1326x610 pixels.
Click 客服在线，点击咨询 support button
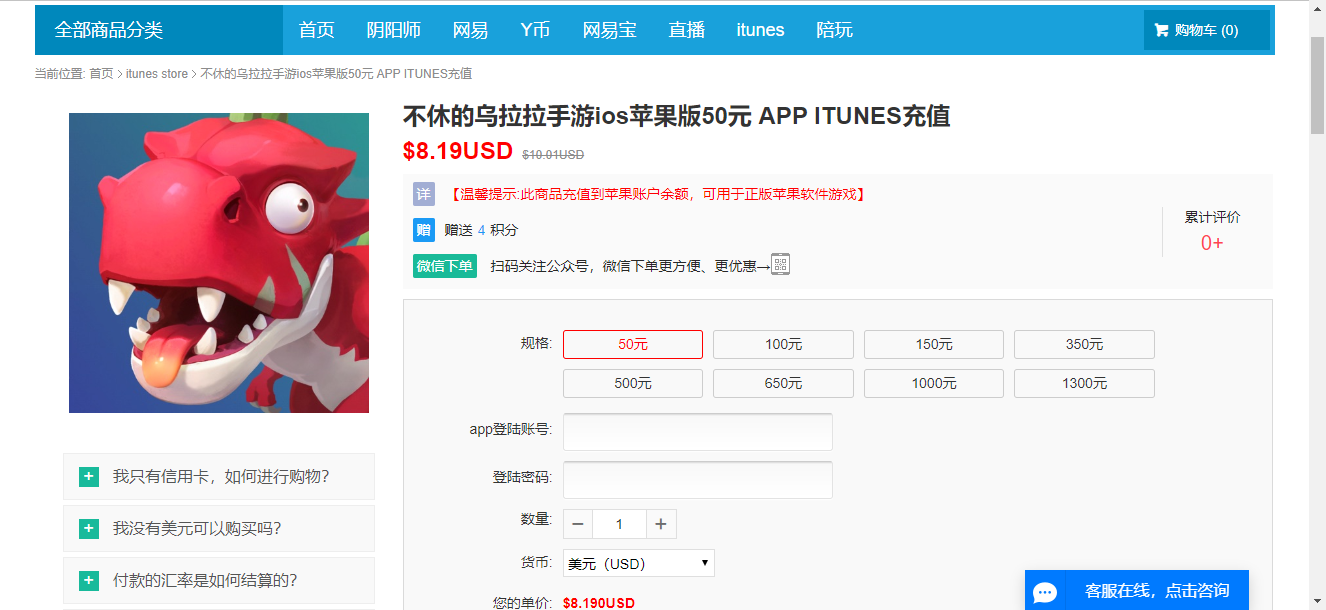(x=1137, y=590)
